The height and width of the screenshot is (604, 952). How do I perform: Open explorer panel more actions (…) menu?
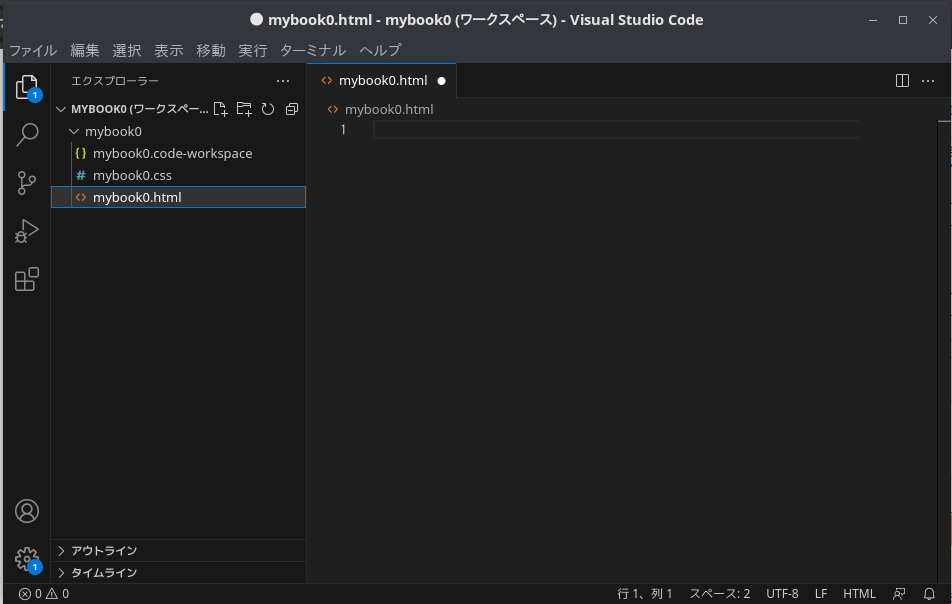[283, 81]
